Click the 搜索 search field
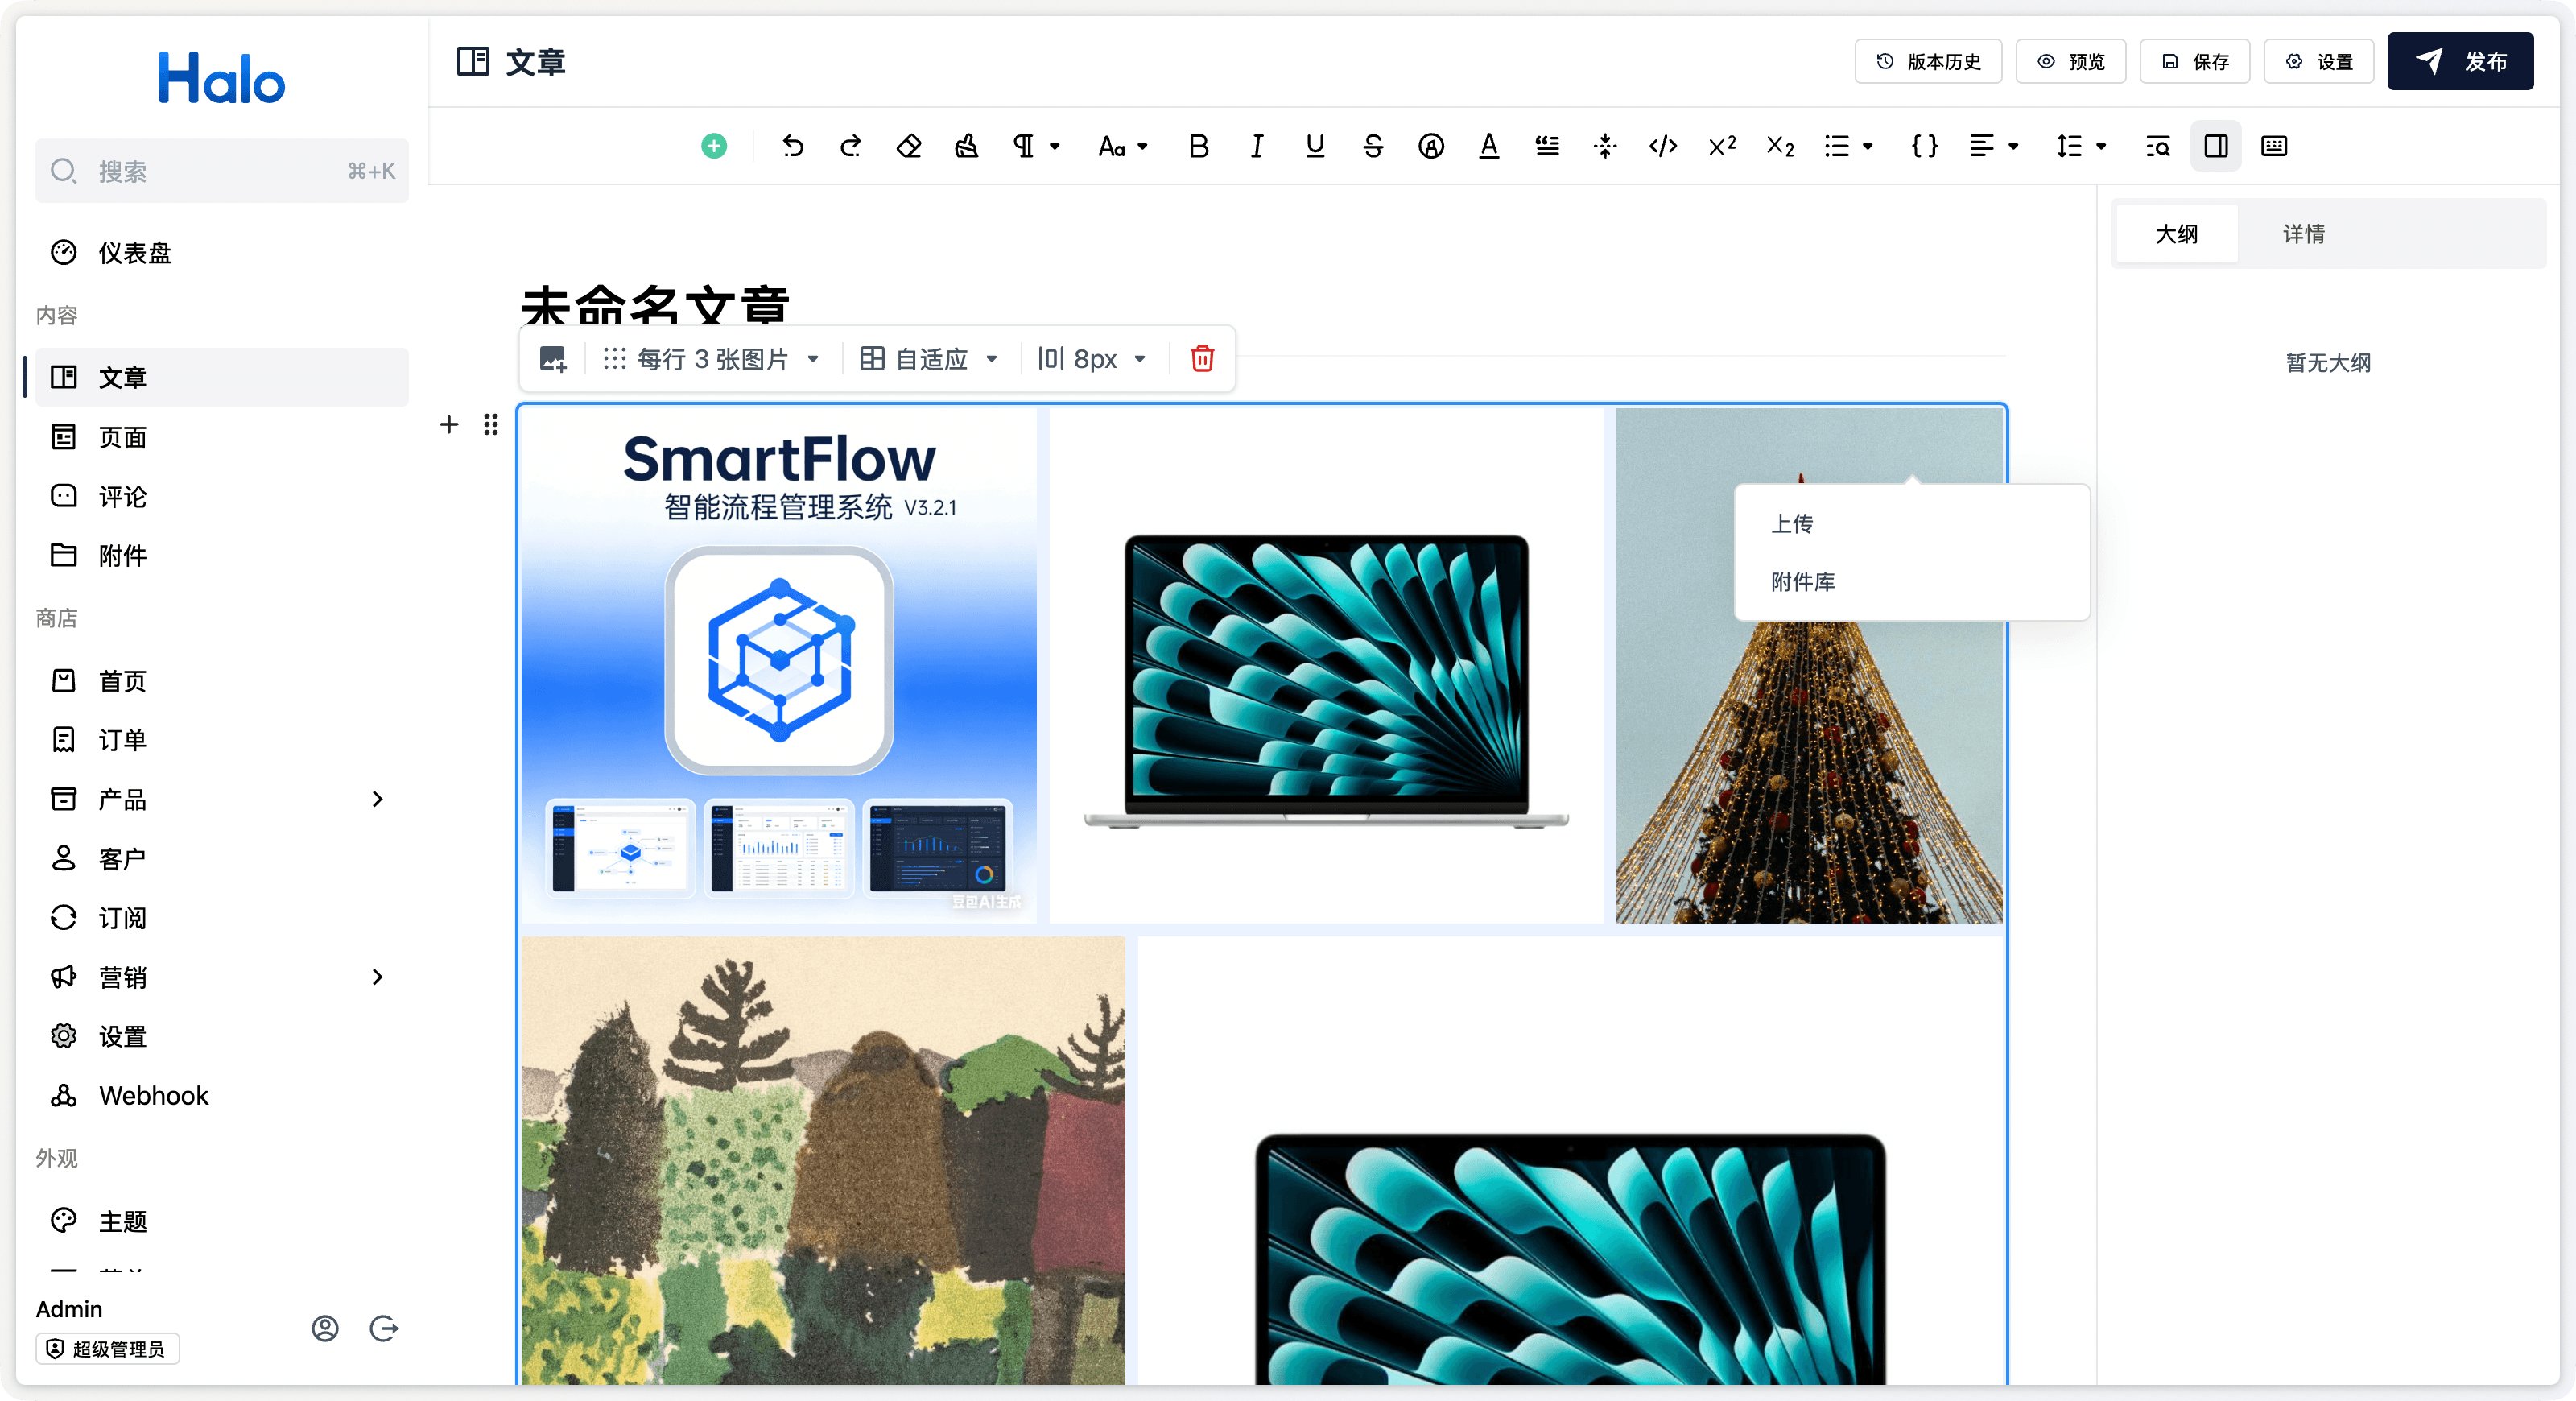2576x1401 pixels. click(x=222, y=171)
